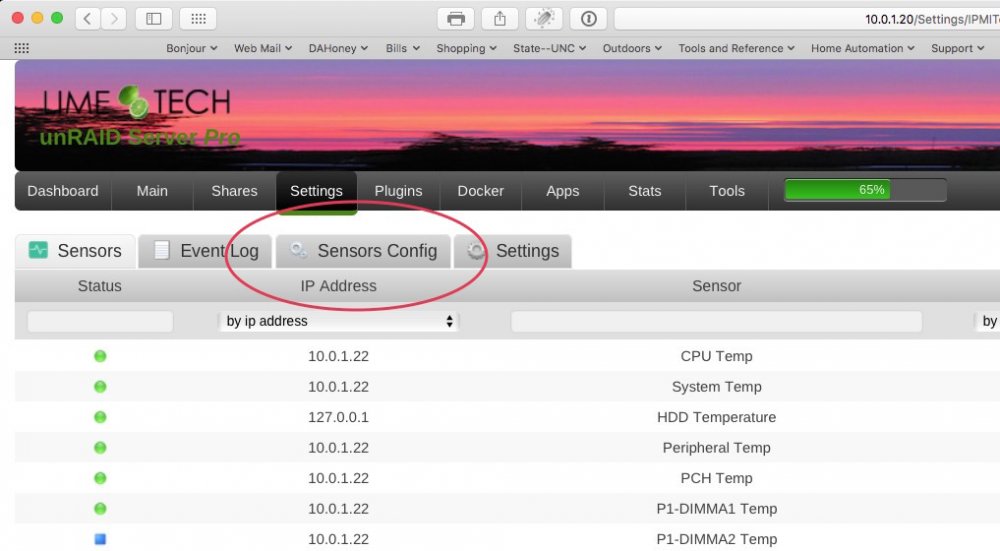Open the Stats menu tab
The width and height of the screenshot is (1000, 551).
(x=645, y=191)
